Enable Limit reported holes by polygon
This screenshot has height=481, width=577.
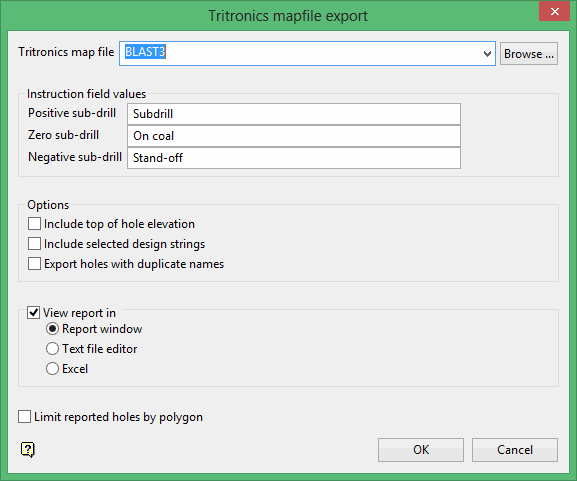pyautogui.click(x=24, y=417)
